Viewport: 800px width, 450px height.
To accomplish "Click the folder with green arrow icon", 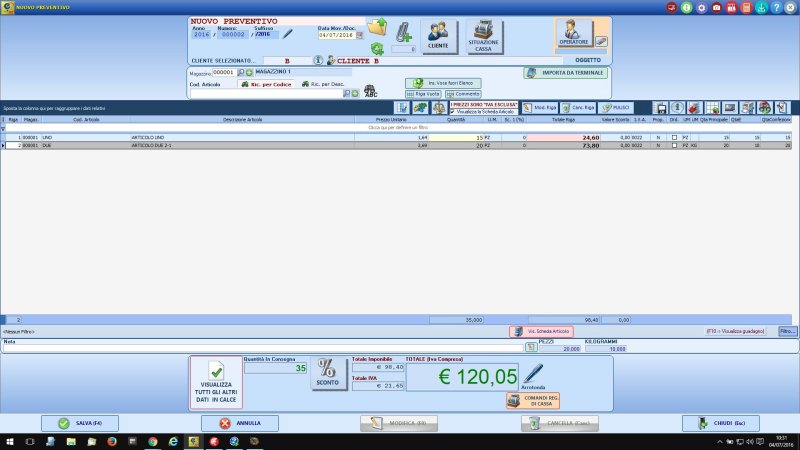I will pyautogui.click(x=378, y=27).
